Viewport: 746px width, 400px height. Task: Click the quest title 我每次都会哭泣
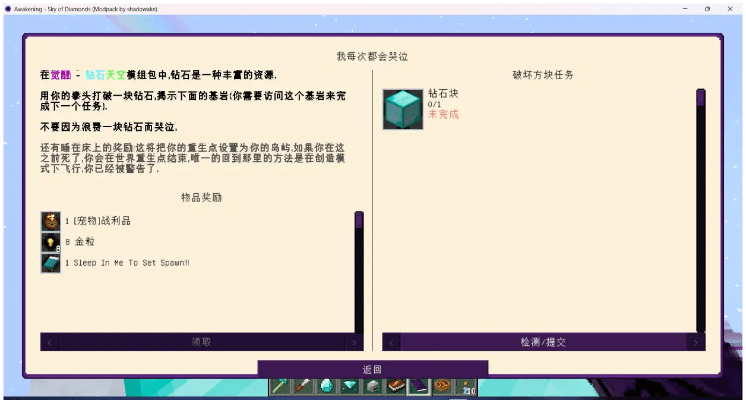tap(372, 56)
